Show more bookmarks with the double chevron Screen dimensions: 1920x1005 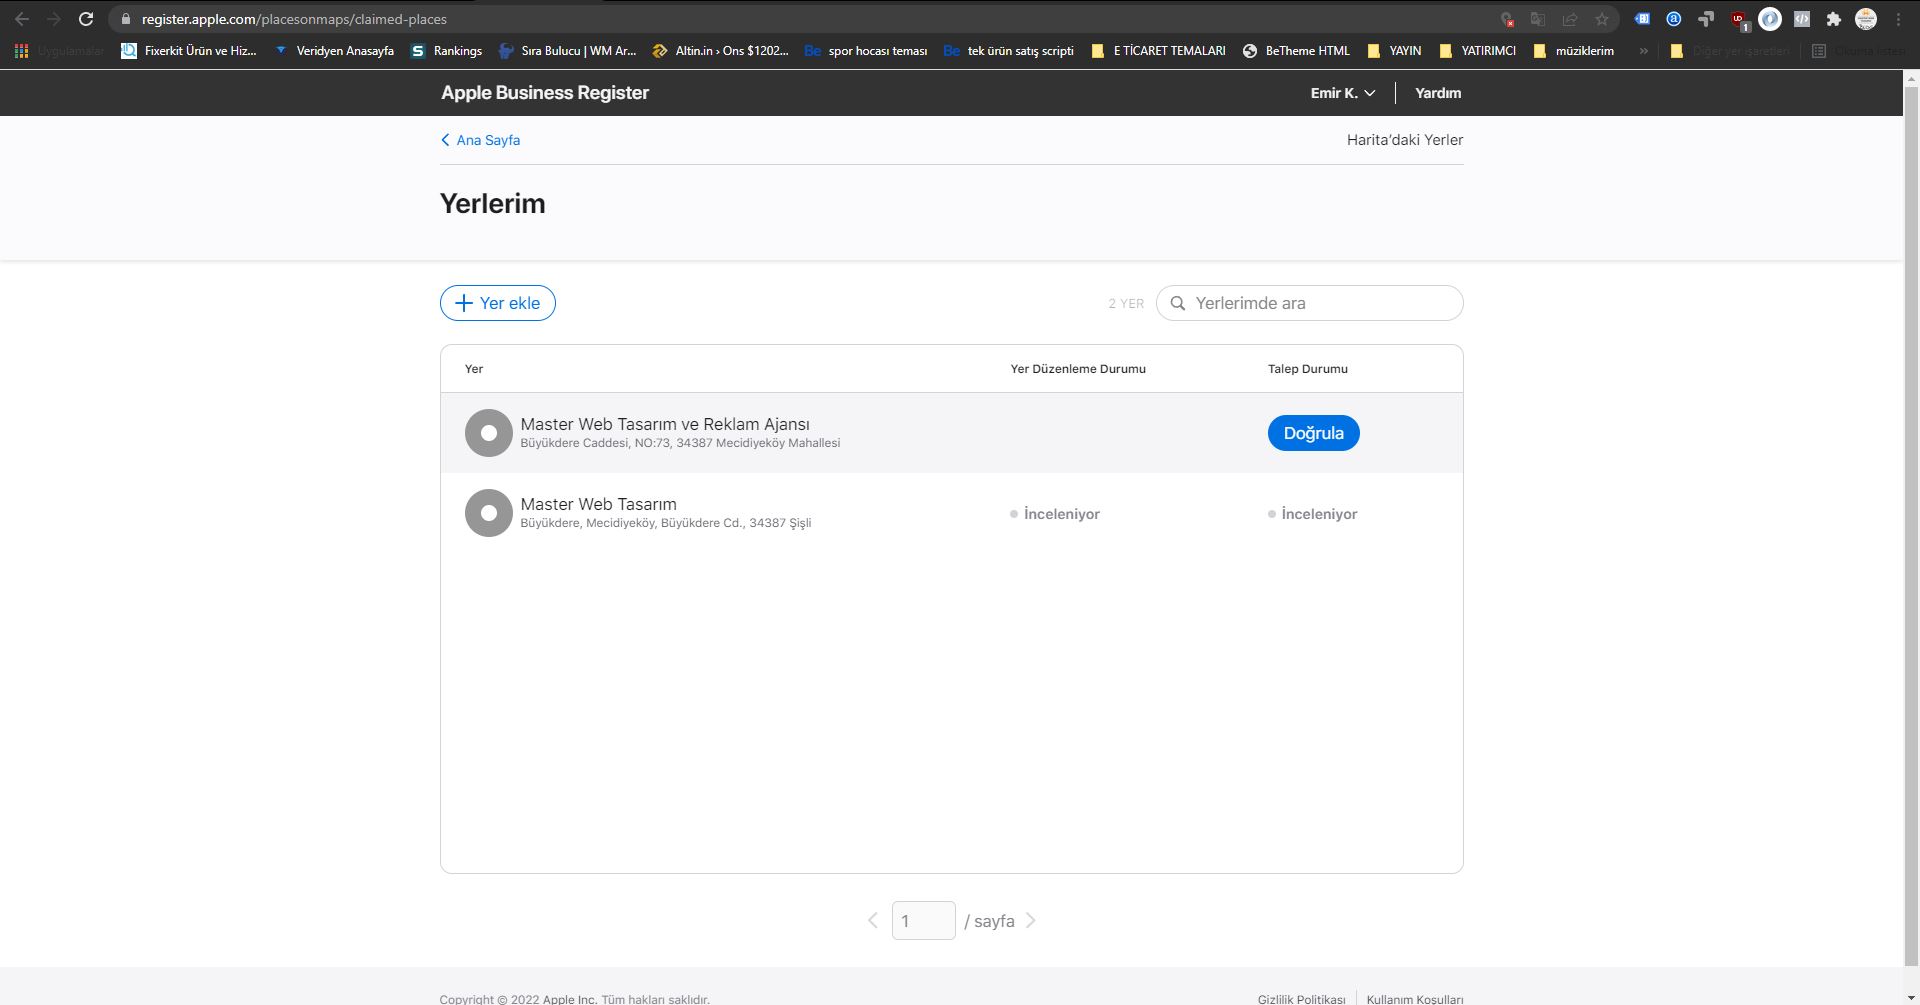pyautogui.click(x=1643, y=50)
